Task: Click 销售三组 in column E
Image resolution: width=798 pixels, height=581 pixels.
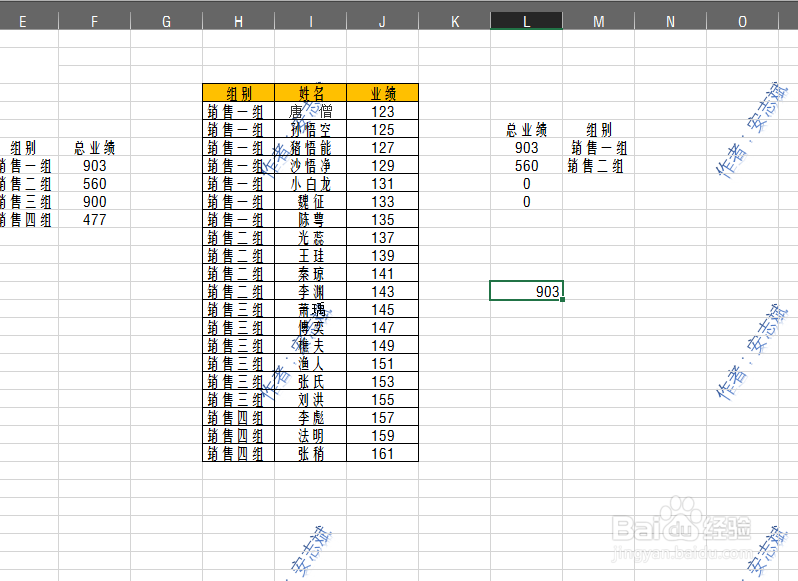Action: click(25, 201)
